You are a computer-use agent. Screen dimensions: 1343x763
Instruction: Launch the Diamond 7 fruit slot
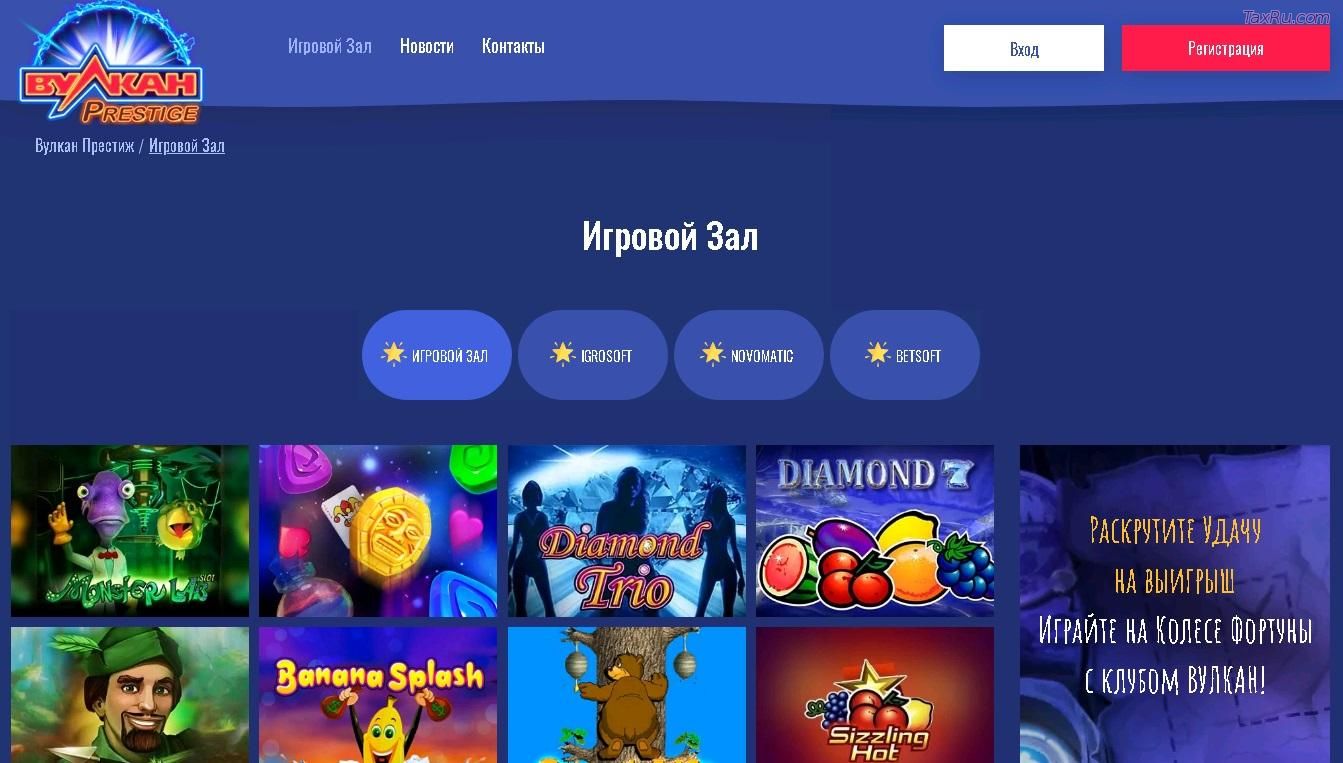[875, 531]
